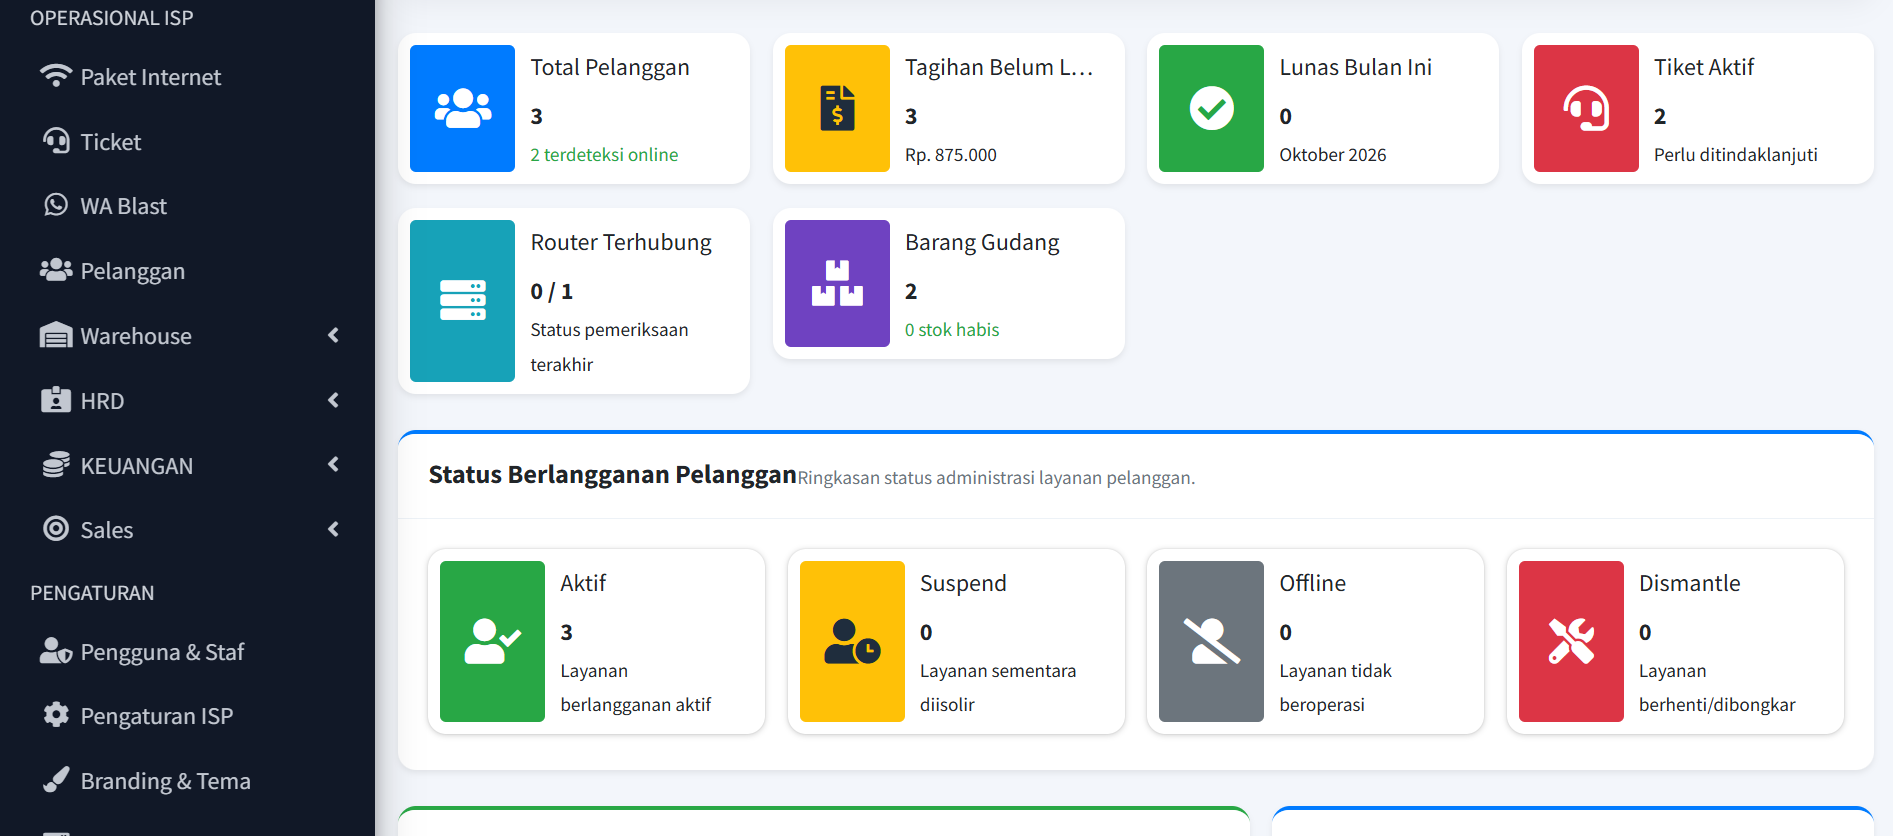Click the gray Offline user-slash icon
Image resolution: width=1893 pixels, height=836 pixels.
click(1211, 641)
